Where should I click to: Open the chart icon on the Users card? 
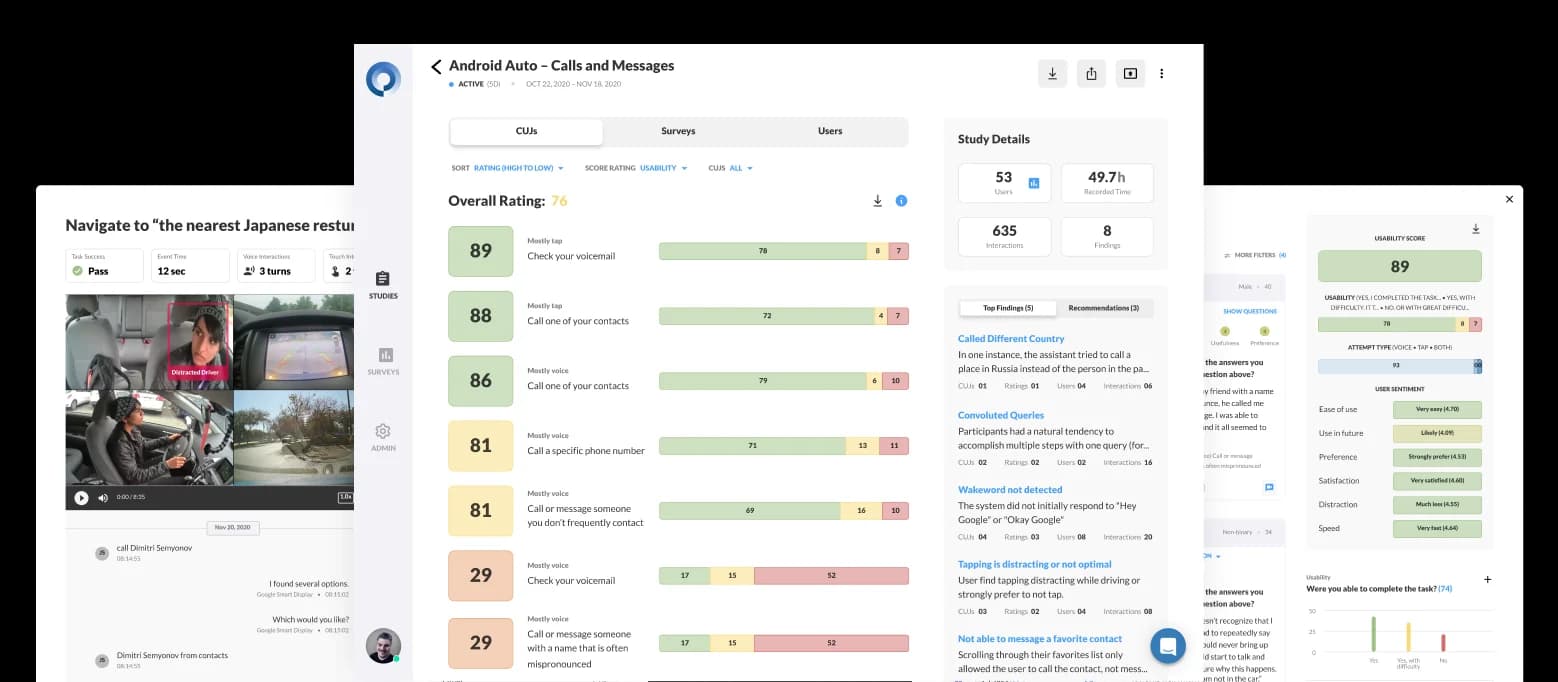(x=1034, y=183)
